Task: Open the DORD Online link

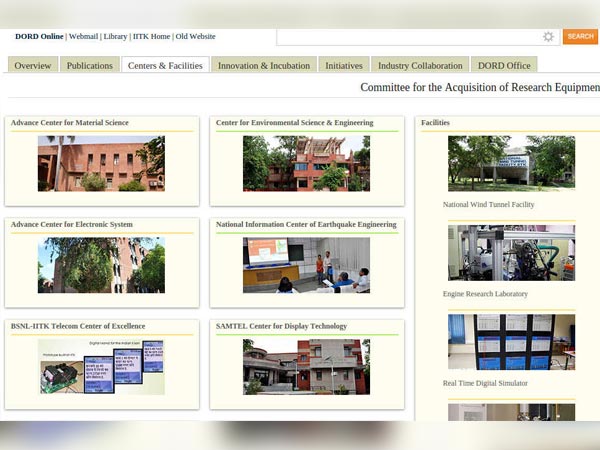Action: tap(39, 36)
